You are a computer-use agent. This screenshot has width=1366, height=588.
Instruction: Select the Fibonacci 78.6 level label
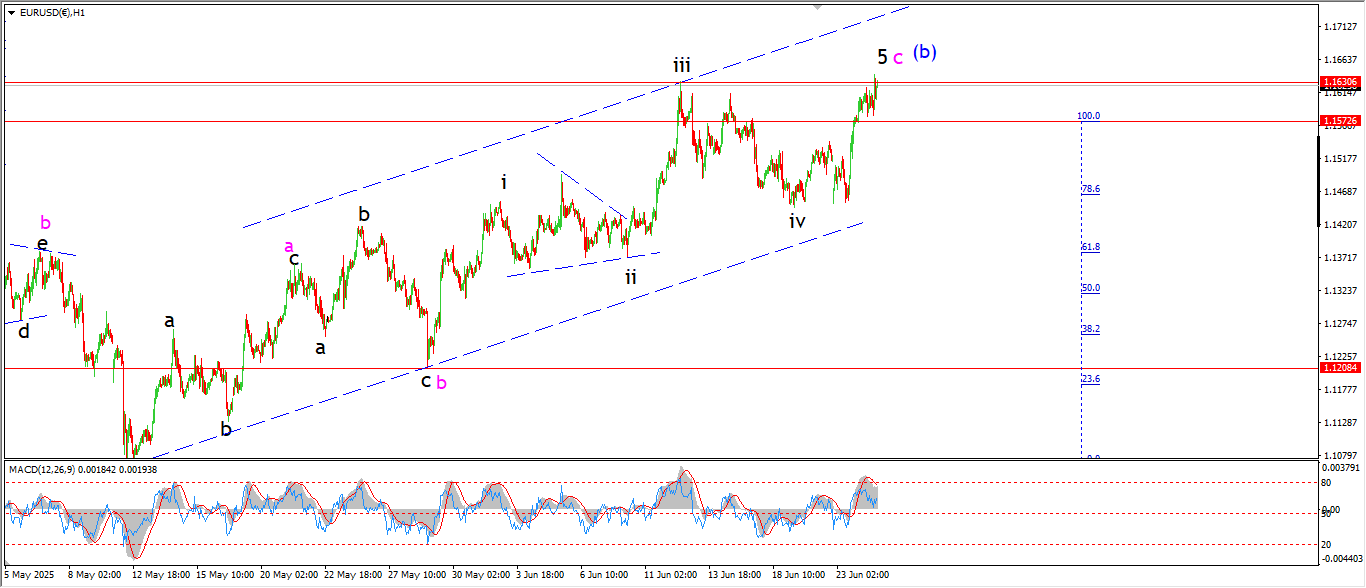[x=1090, y=189]
